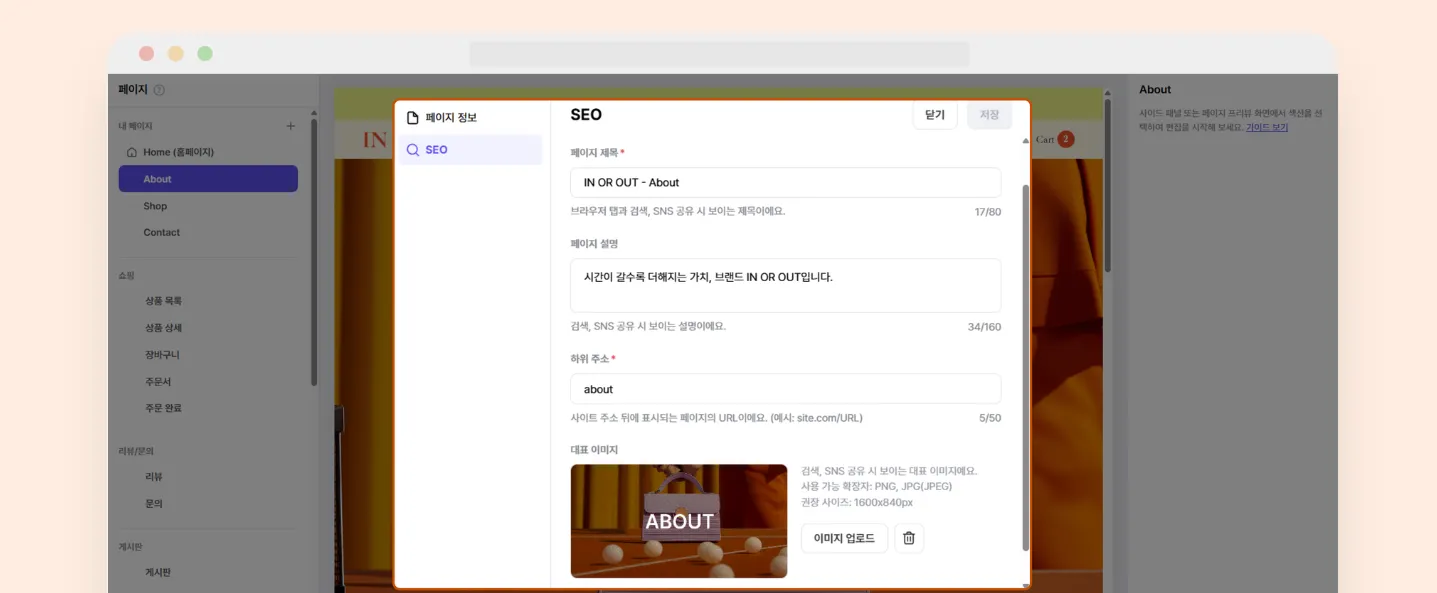Click the document icon of 페이지 정보

tap(412, 118)
